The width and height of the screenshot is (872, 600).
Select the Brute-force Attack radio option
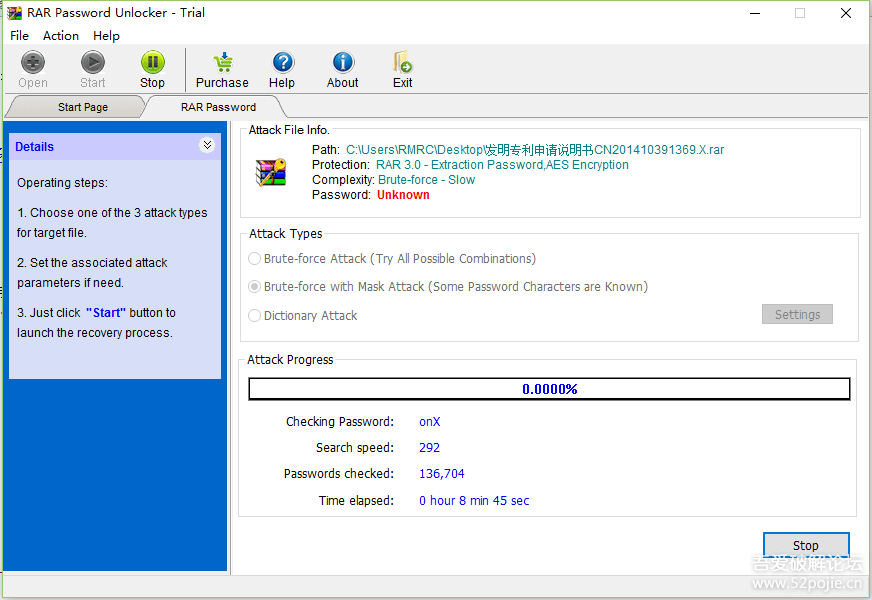coord(255,259)
